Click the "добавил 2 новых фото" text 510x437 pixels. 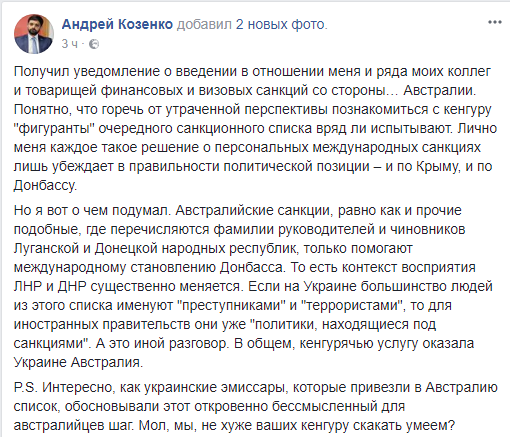[x=252, y=24]
